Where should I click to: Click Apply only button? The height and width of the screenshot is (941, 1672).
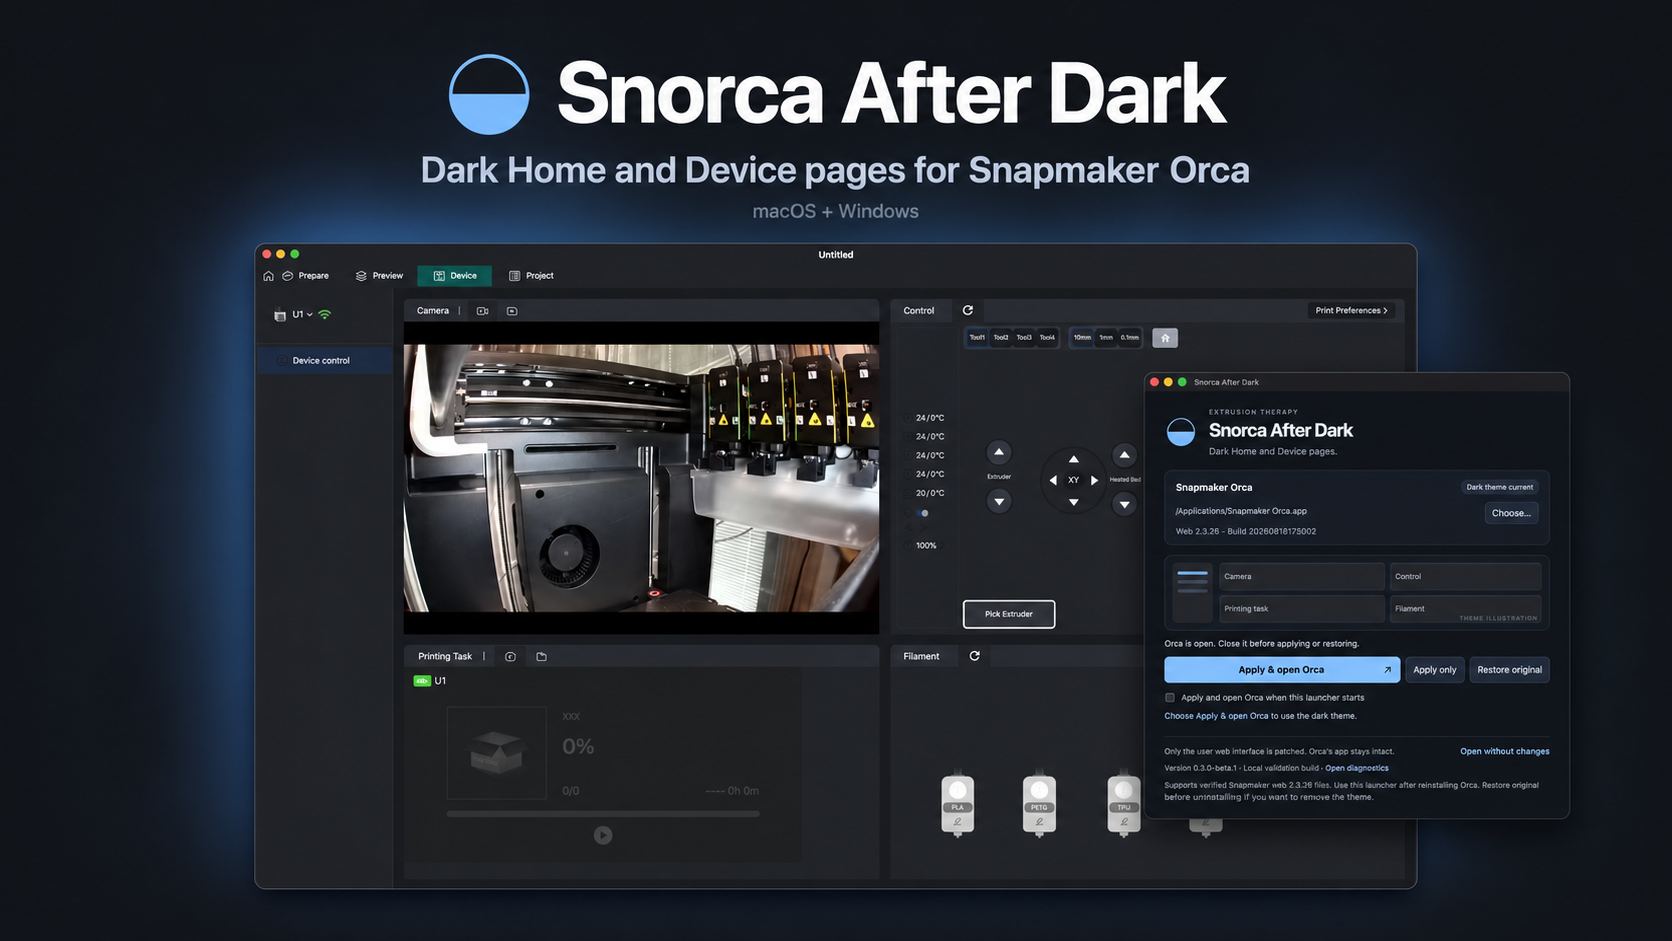[1434, 670]
